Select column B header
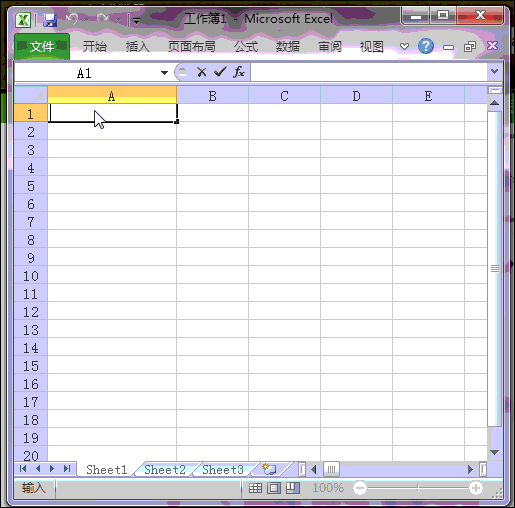Viewport: 515px width, 508px height. [212, 96]
